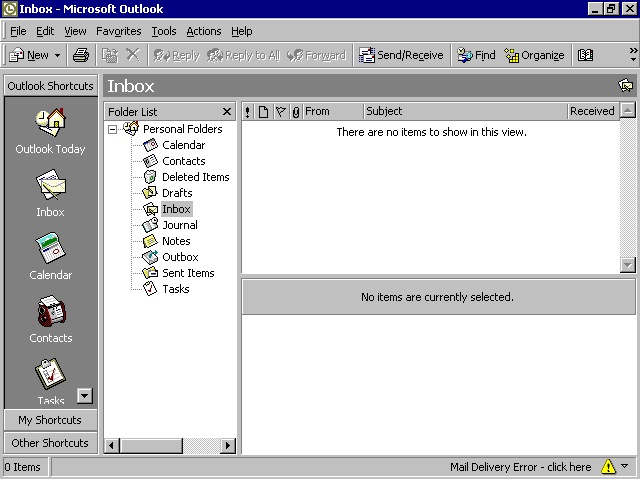Open the Contacts shortcut in Outlook bar
The image size is (640, 480).
pyautogui.click(x=50, y=311)
